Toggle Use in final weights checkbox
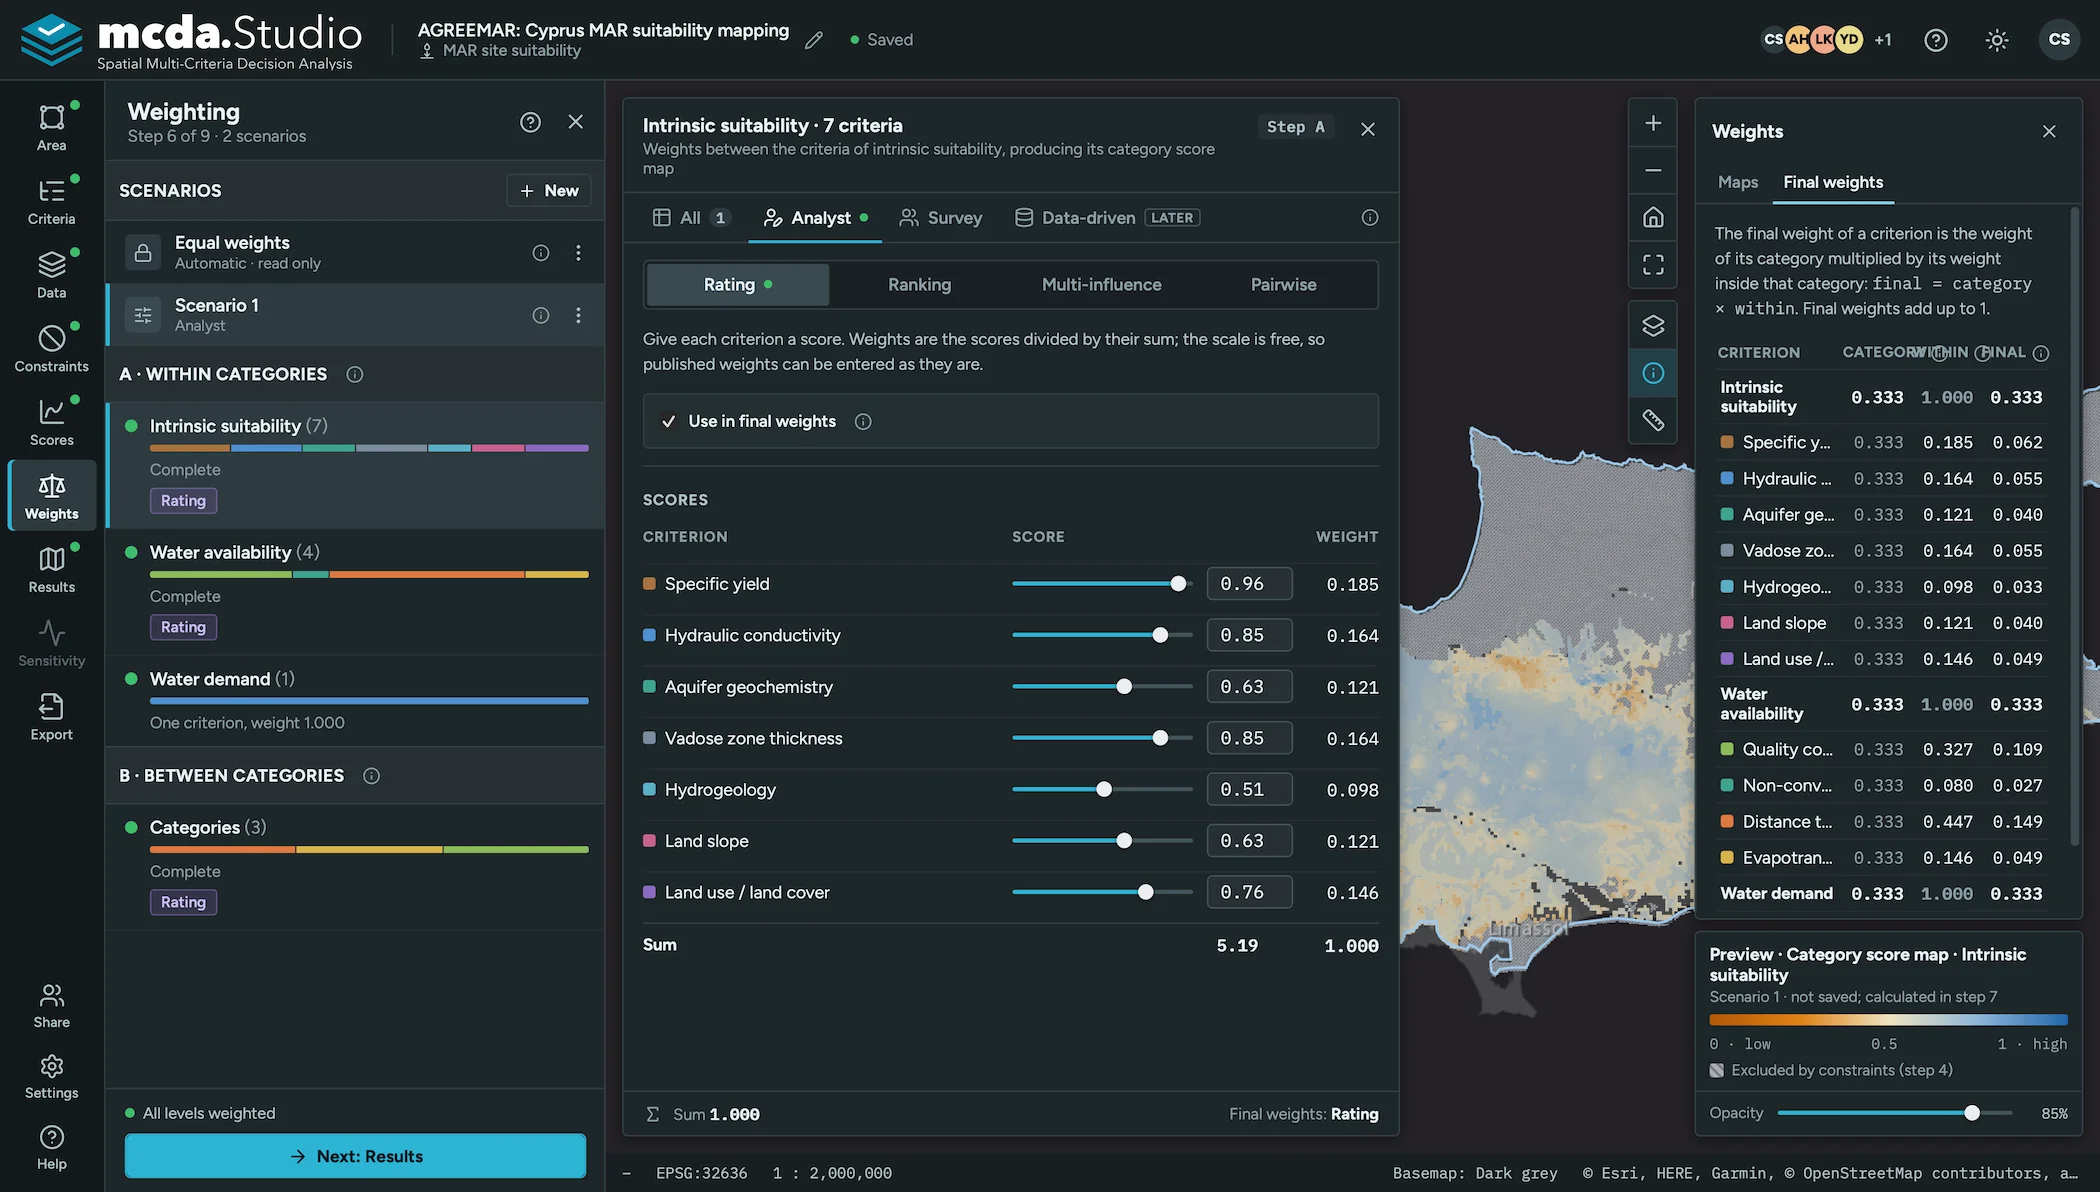The width and height of the screenshot is (2100, 1192). pos(669,421)
